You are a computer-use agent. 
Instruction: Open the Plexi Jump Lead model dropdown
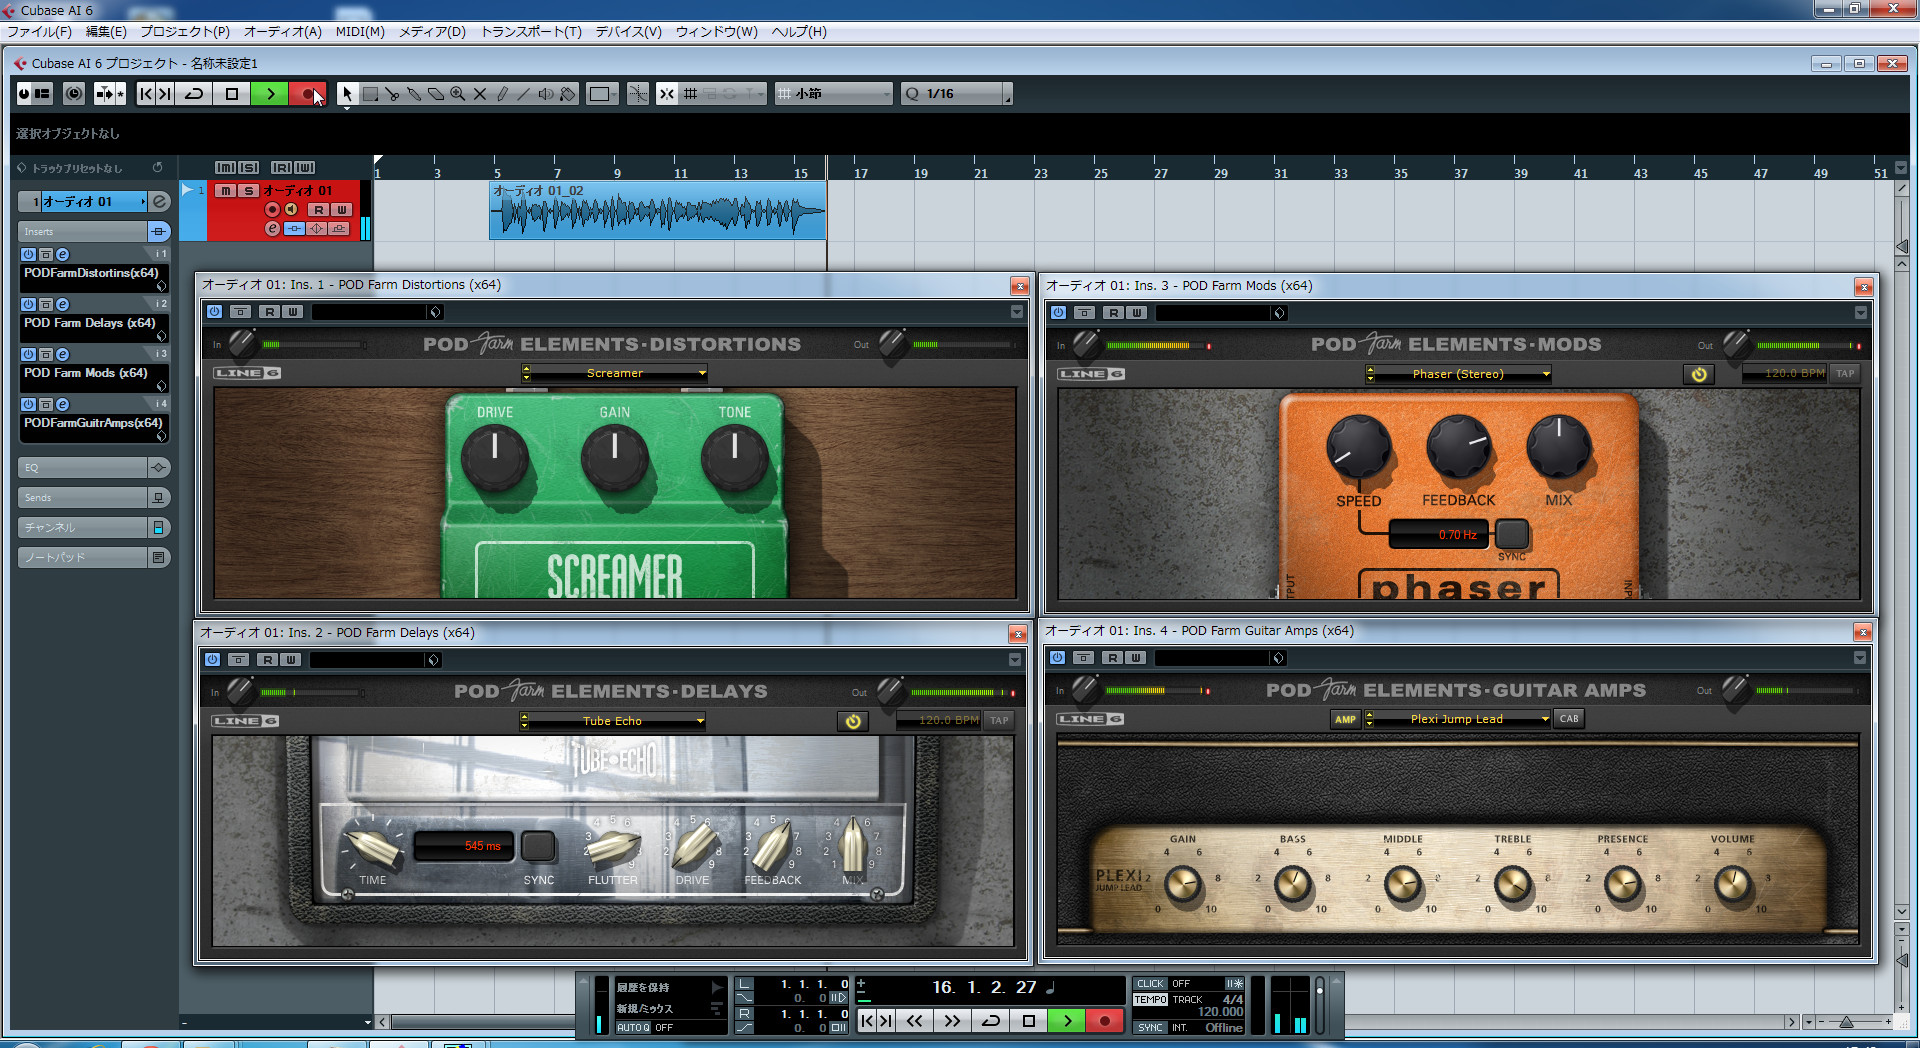(x=1457, y=719)
